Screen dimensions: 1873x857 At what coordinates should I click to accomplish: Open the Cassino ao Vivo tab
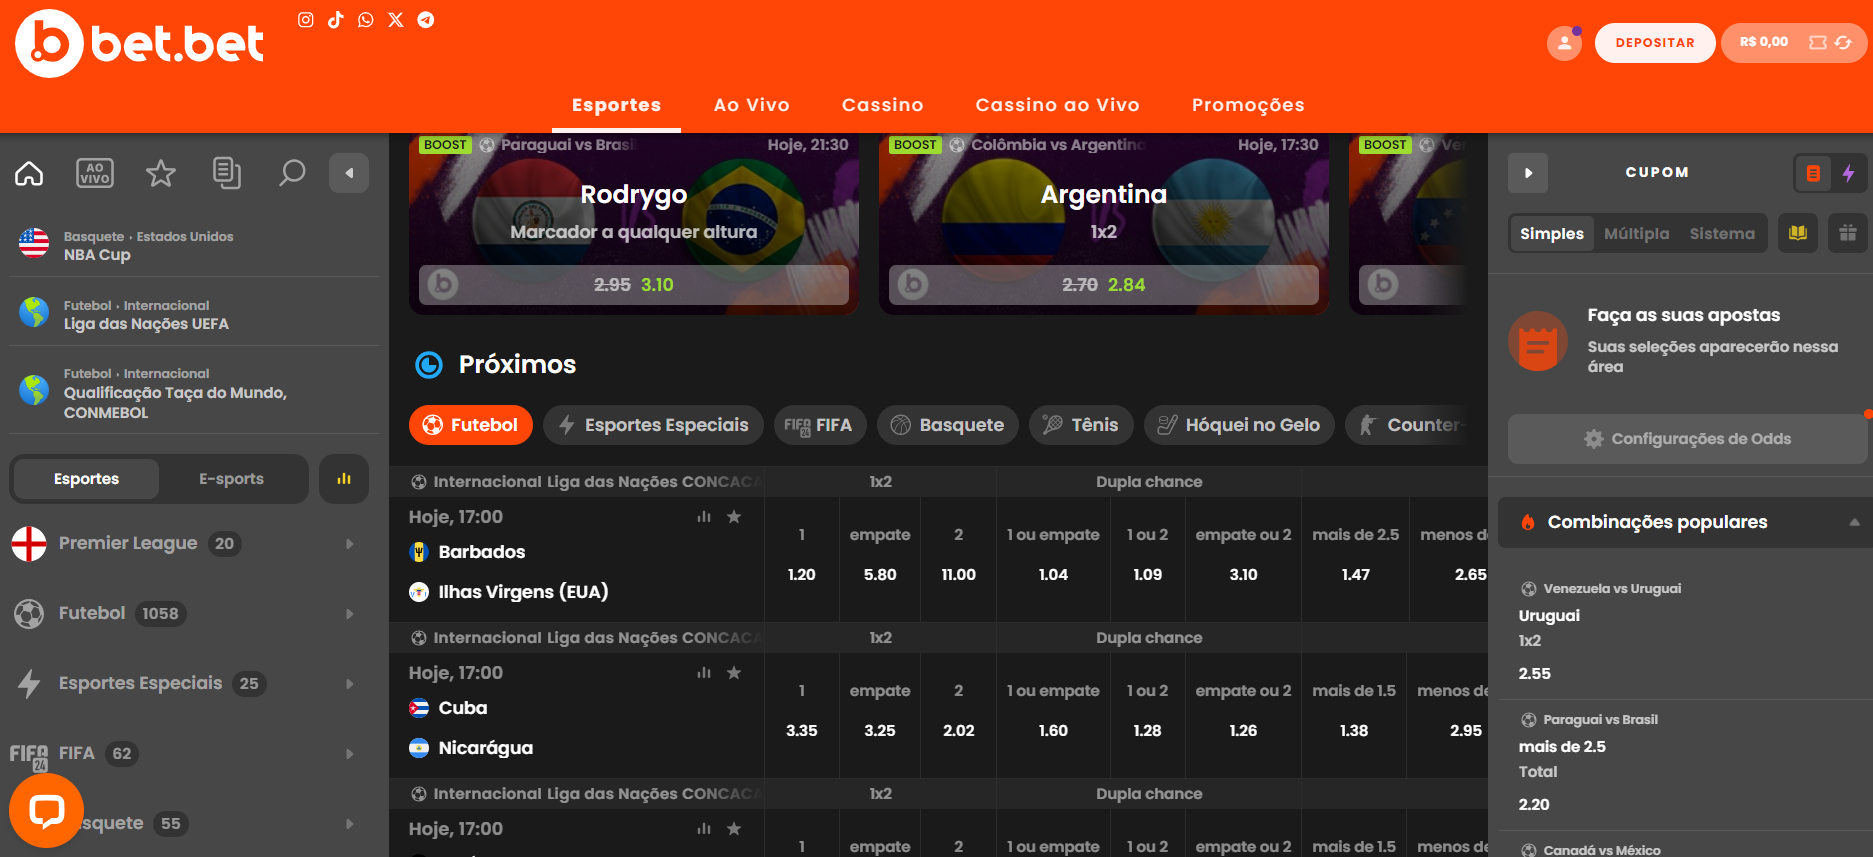pos(1058,105)
